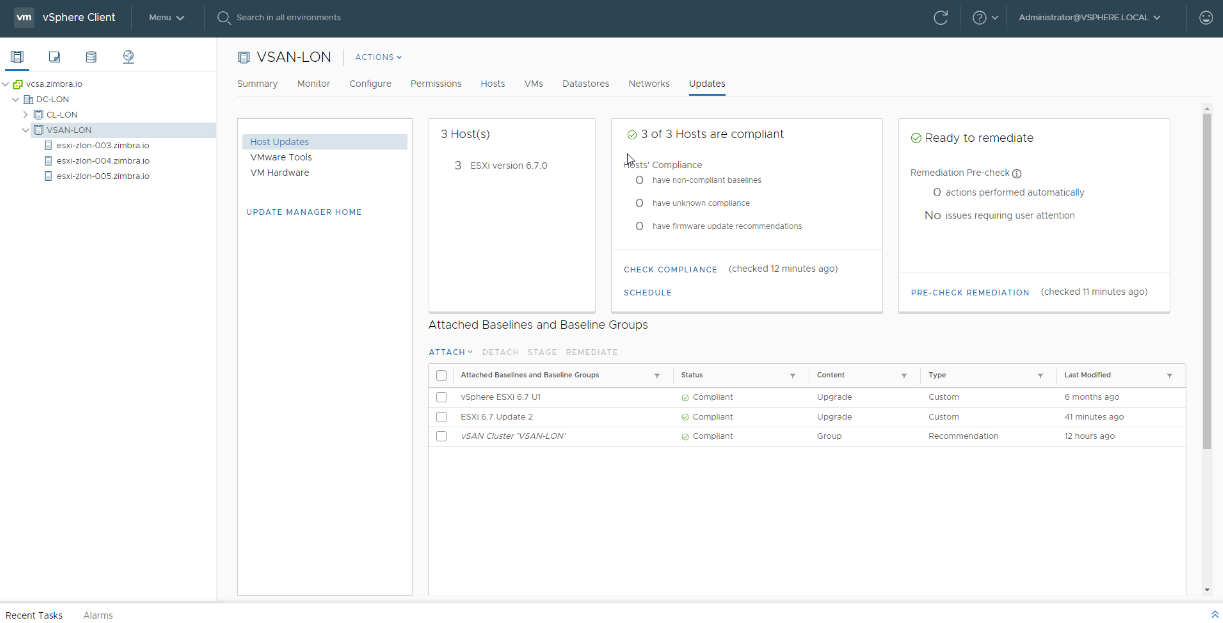Open Administrator@VSPHERE.LOCAL user menu

(x=1090, y=18)
